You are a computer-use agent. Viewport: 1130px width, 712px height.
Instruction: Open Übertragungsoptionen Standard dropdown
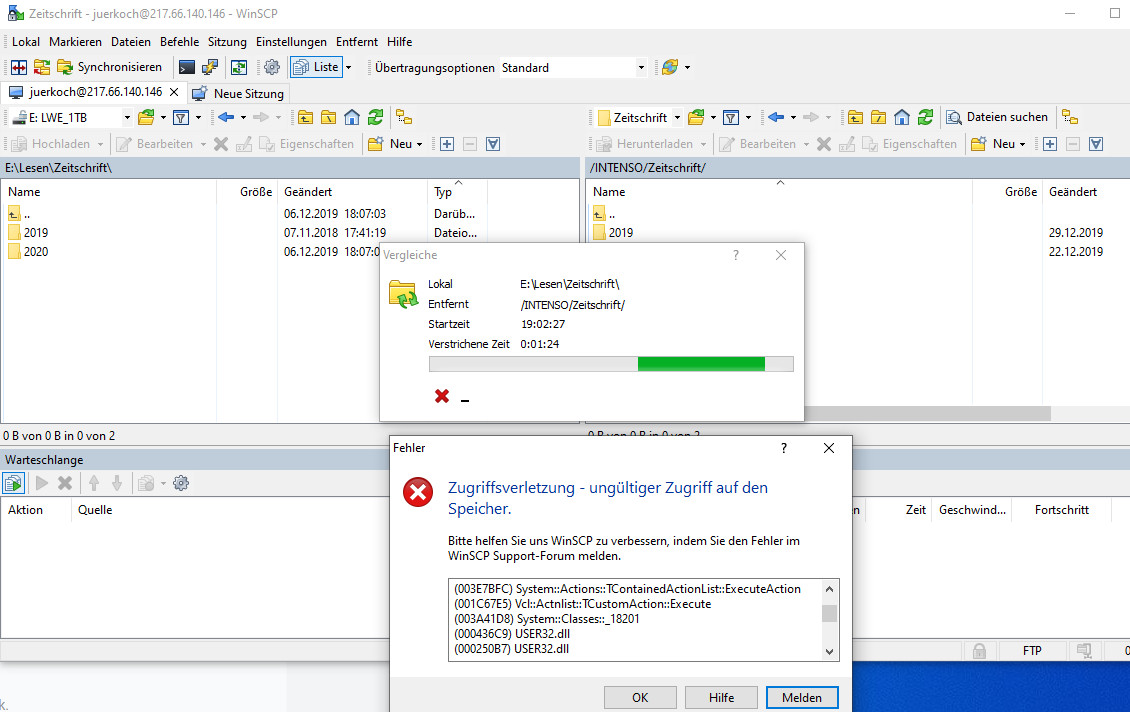(641, 68)
